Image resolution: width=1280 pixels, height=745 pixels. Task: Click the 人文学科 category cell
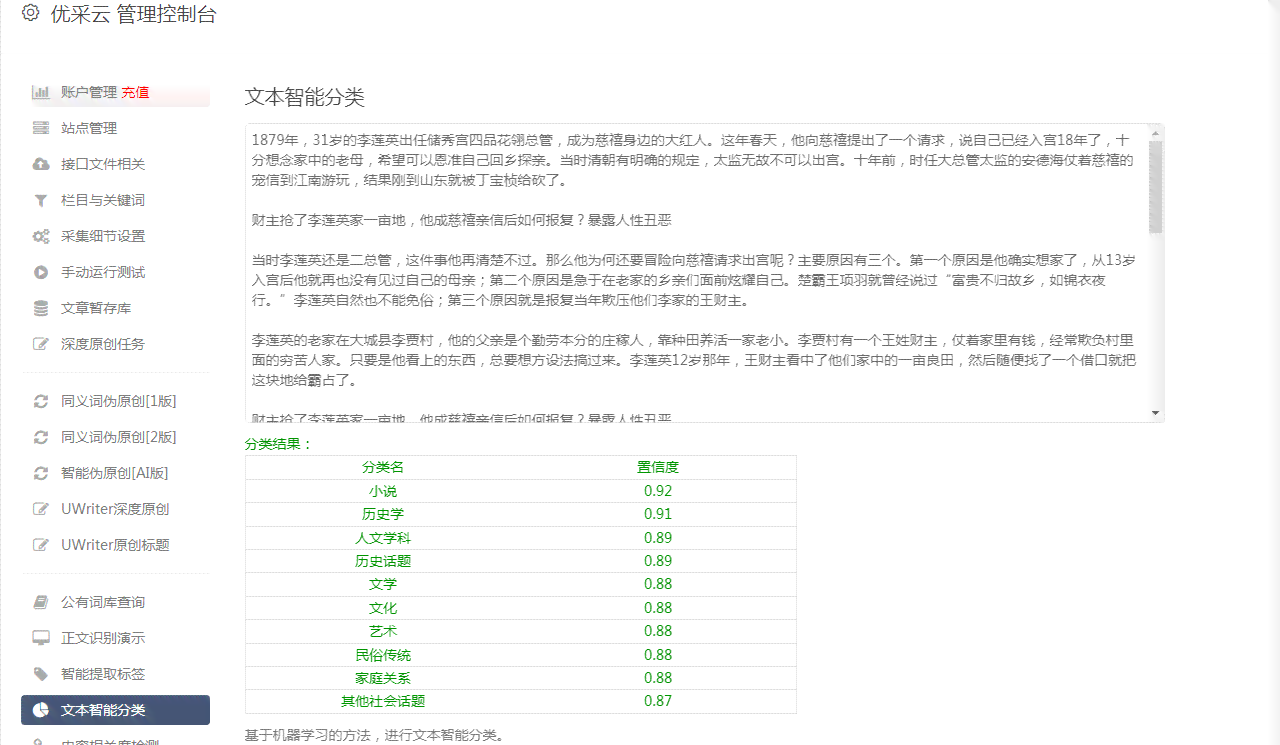pyautogui.click(x=383, y=538)
